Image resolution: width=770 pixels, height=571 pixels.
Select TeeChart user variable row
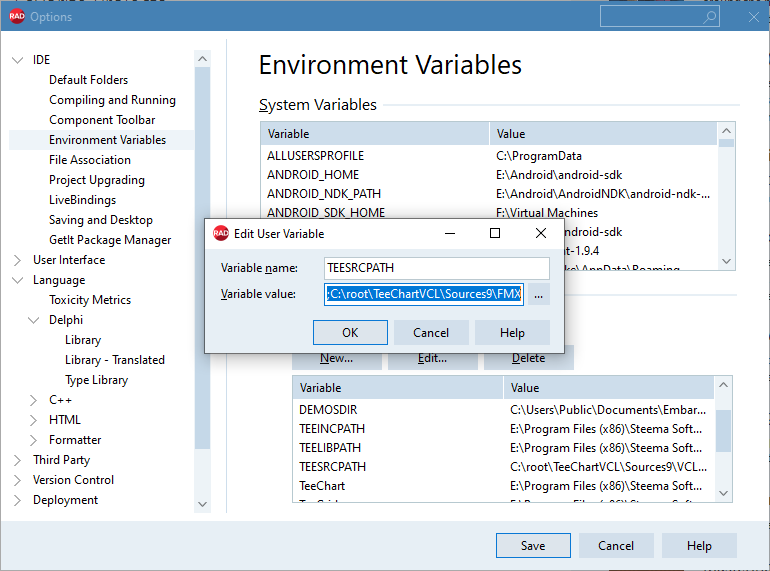503,486
